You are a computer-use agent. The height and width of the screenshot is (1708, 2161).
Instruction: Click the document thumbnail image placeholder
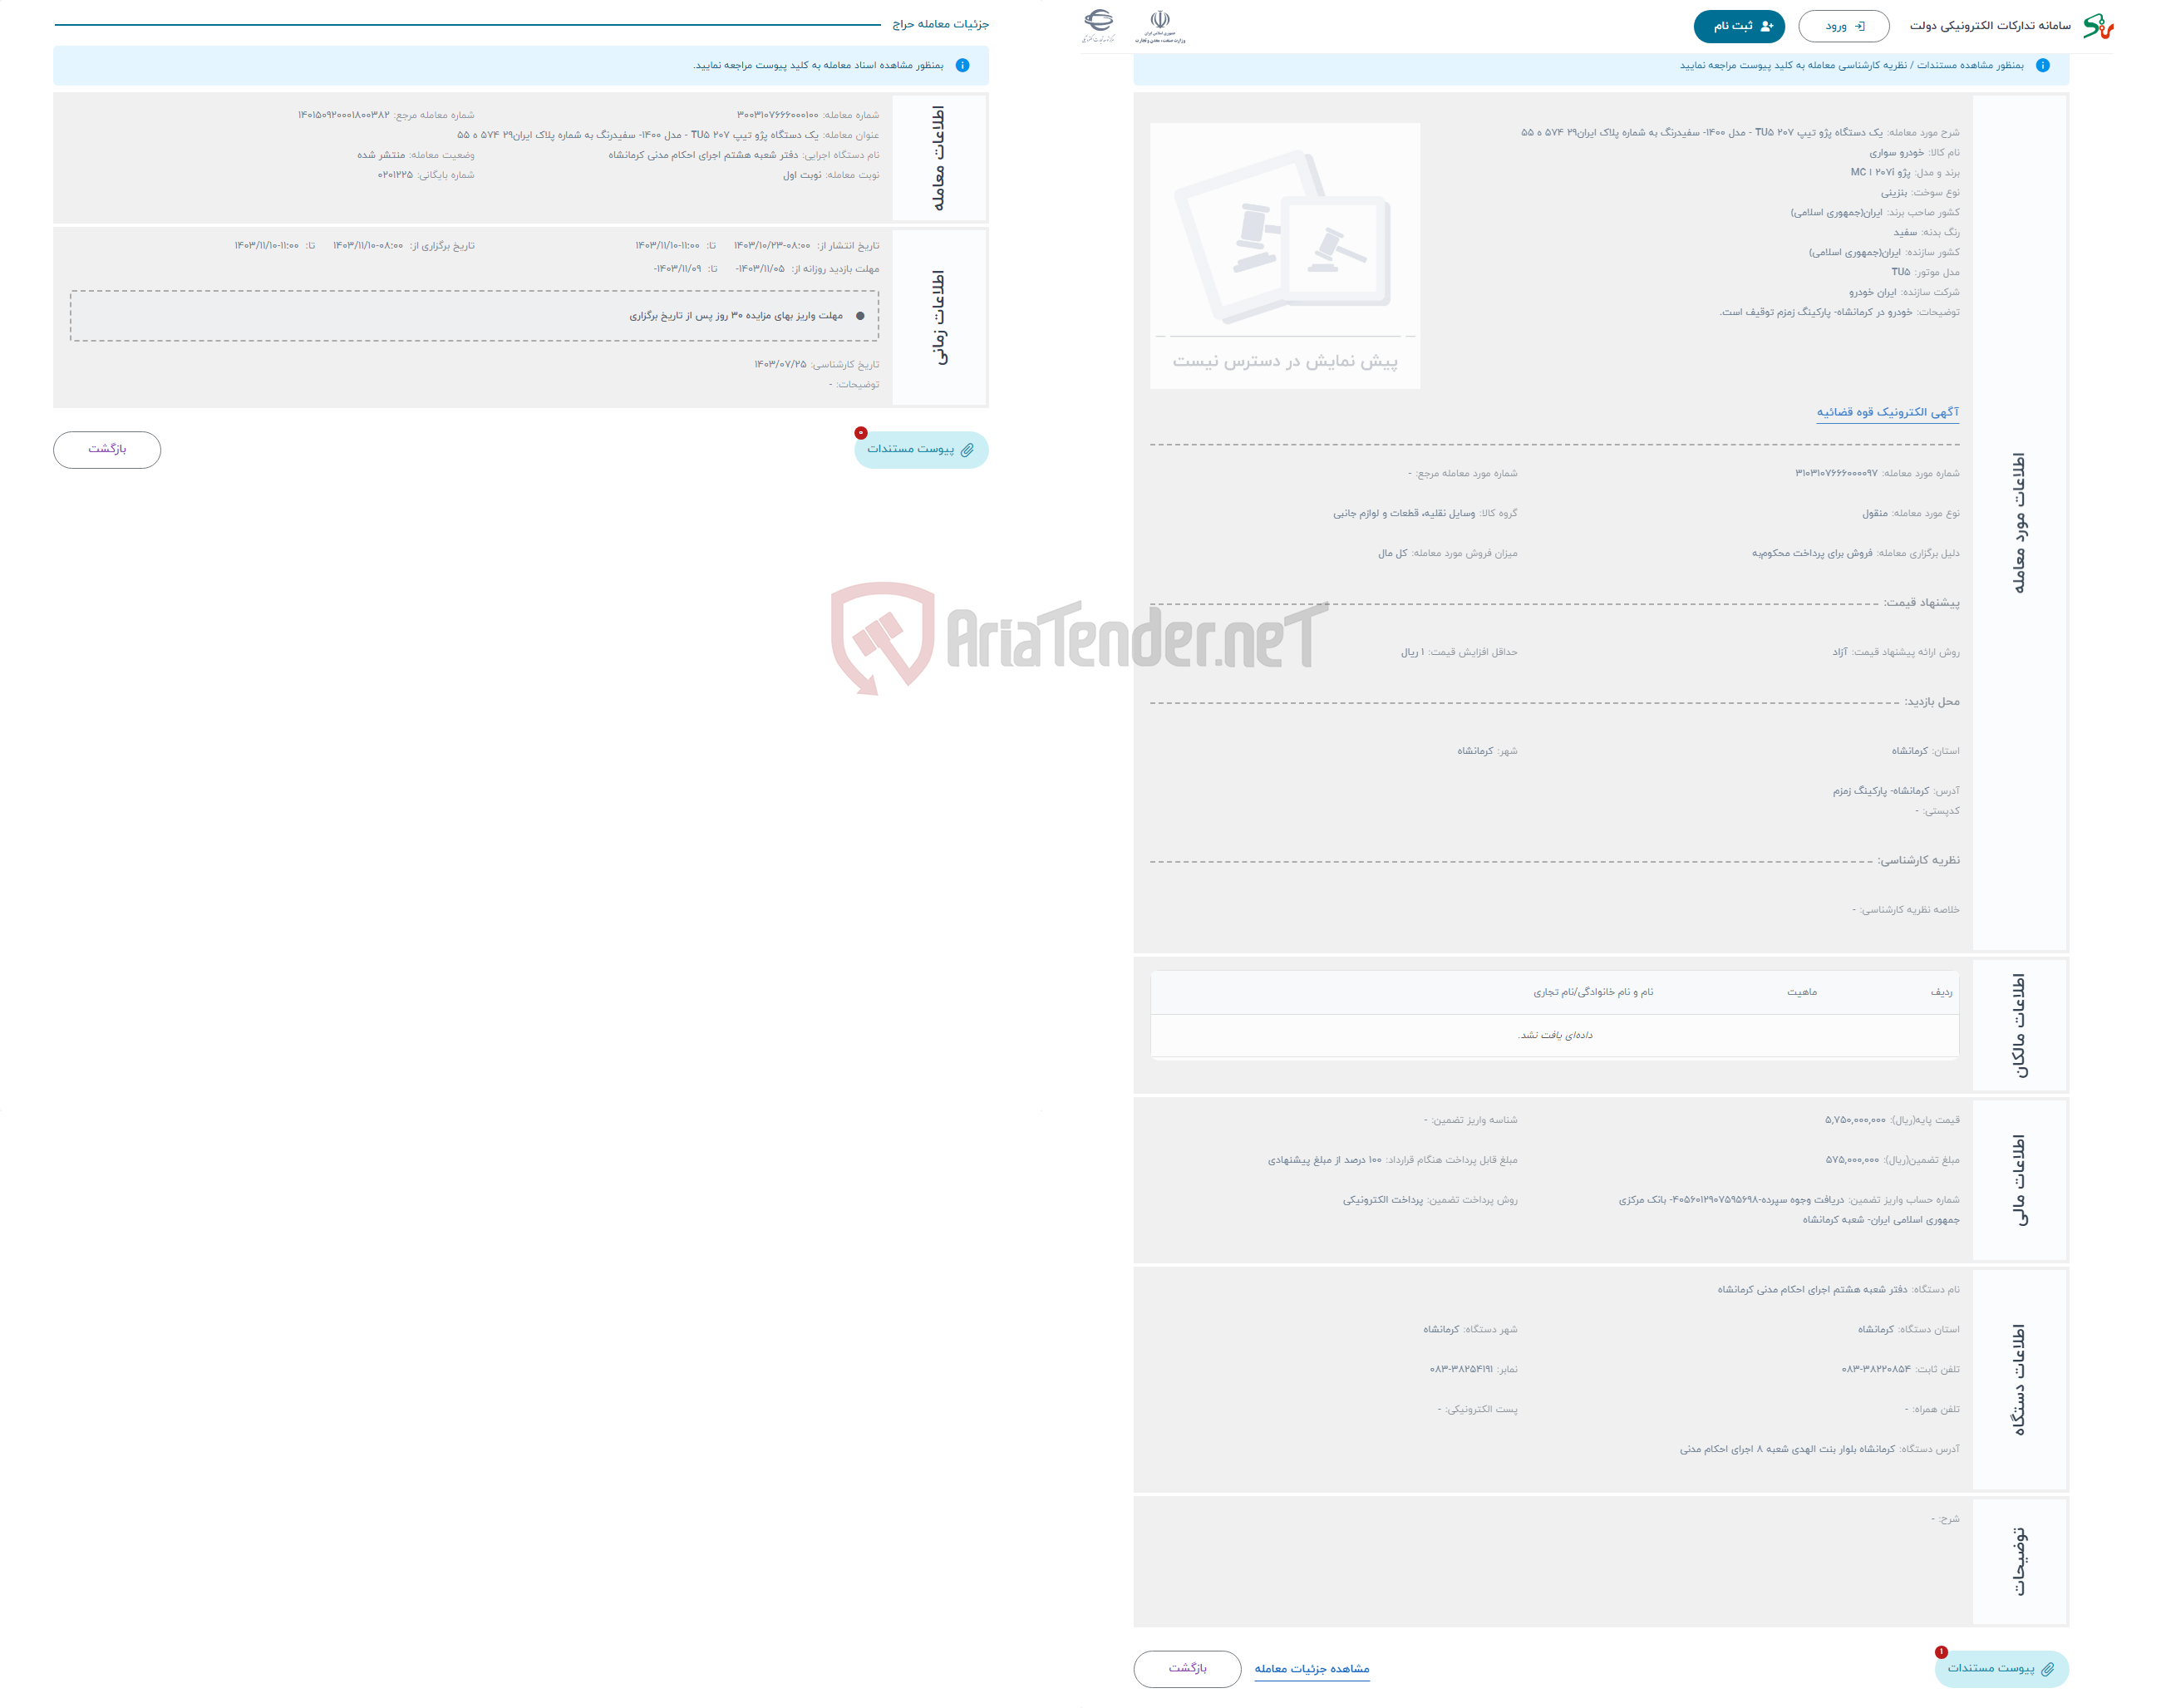1286,245
